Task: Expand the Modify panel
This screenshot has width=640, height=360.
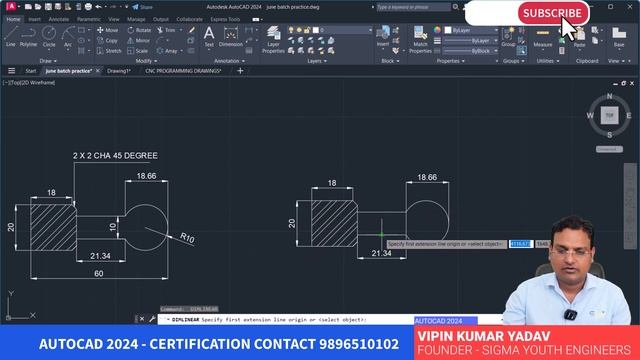Action: 146,61
